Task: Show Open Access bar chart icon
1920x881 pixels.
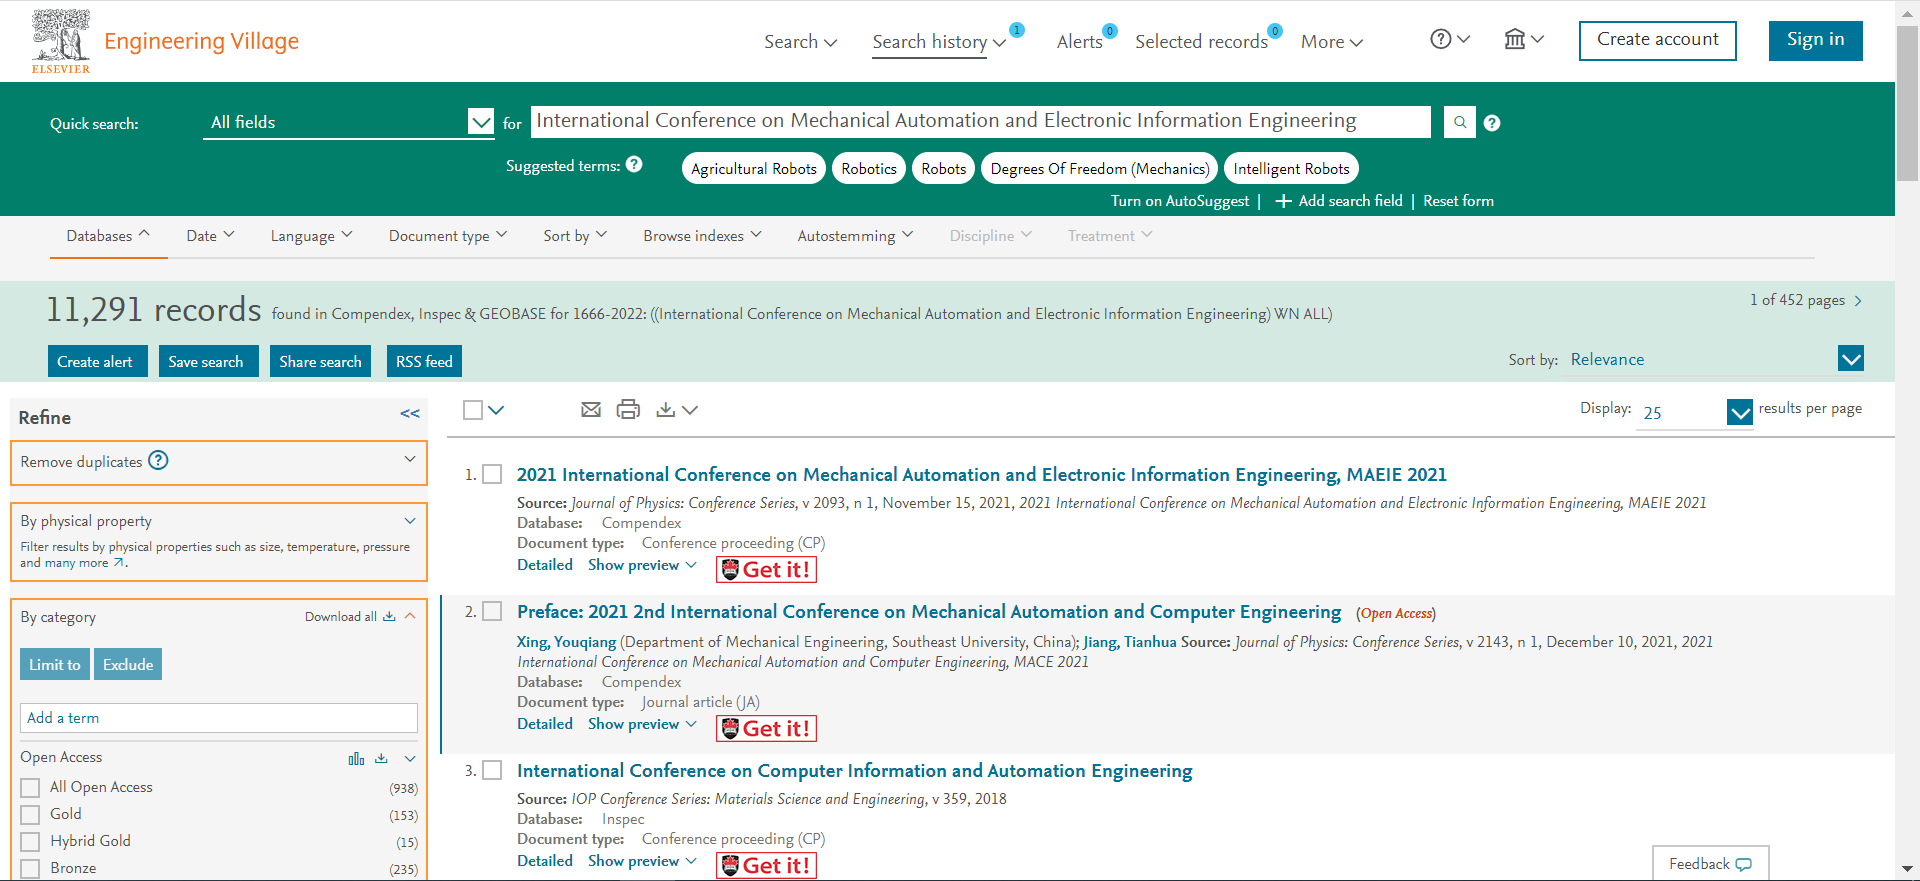Action: coord(356,759)
